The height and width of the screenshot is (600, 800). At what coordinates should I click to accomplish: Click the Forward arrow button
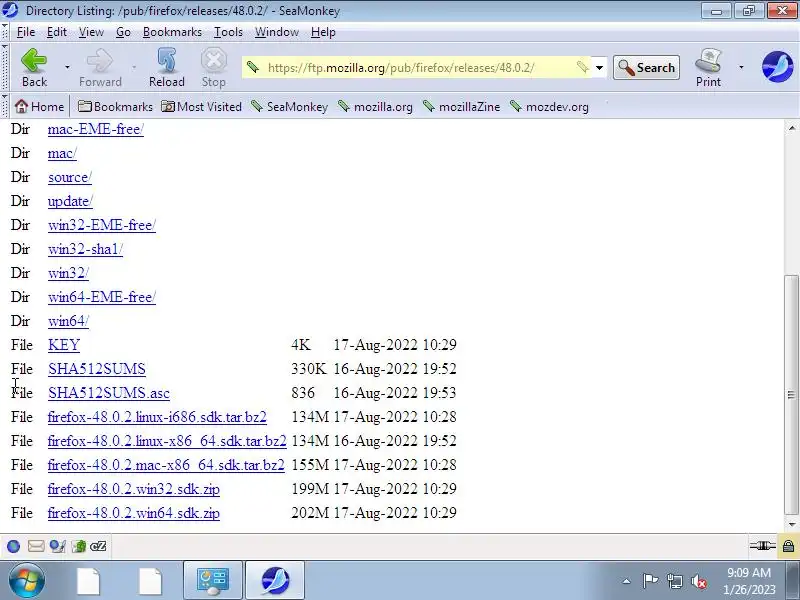click(100, 67)
